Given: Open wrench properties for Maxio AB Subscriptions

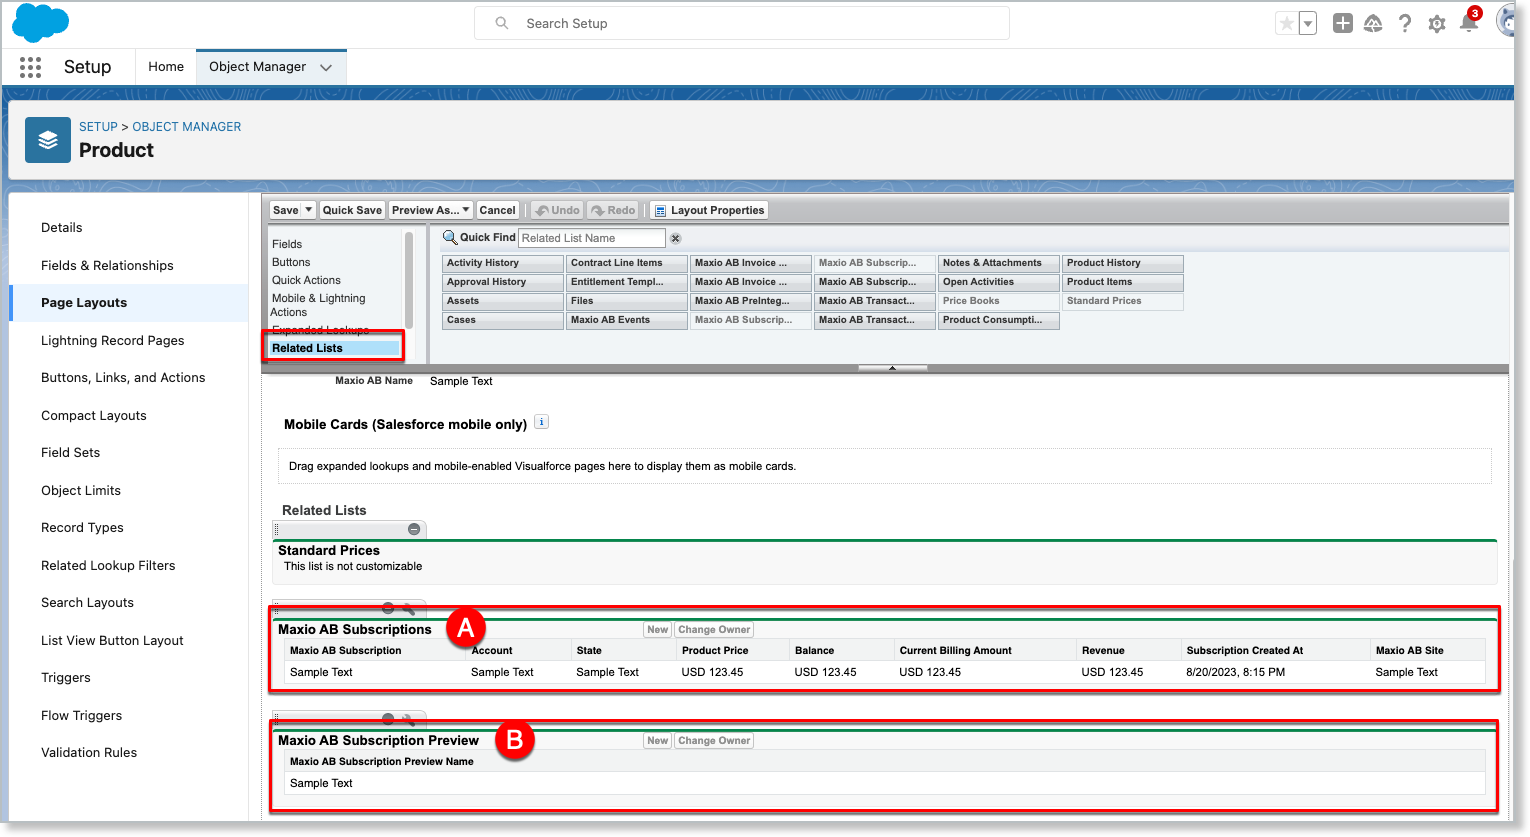Looking at the screenshot, I should tap(409, 608).
